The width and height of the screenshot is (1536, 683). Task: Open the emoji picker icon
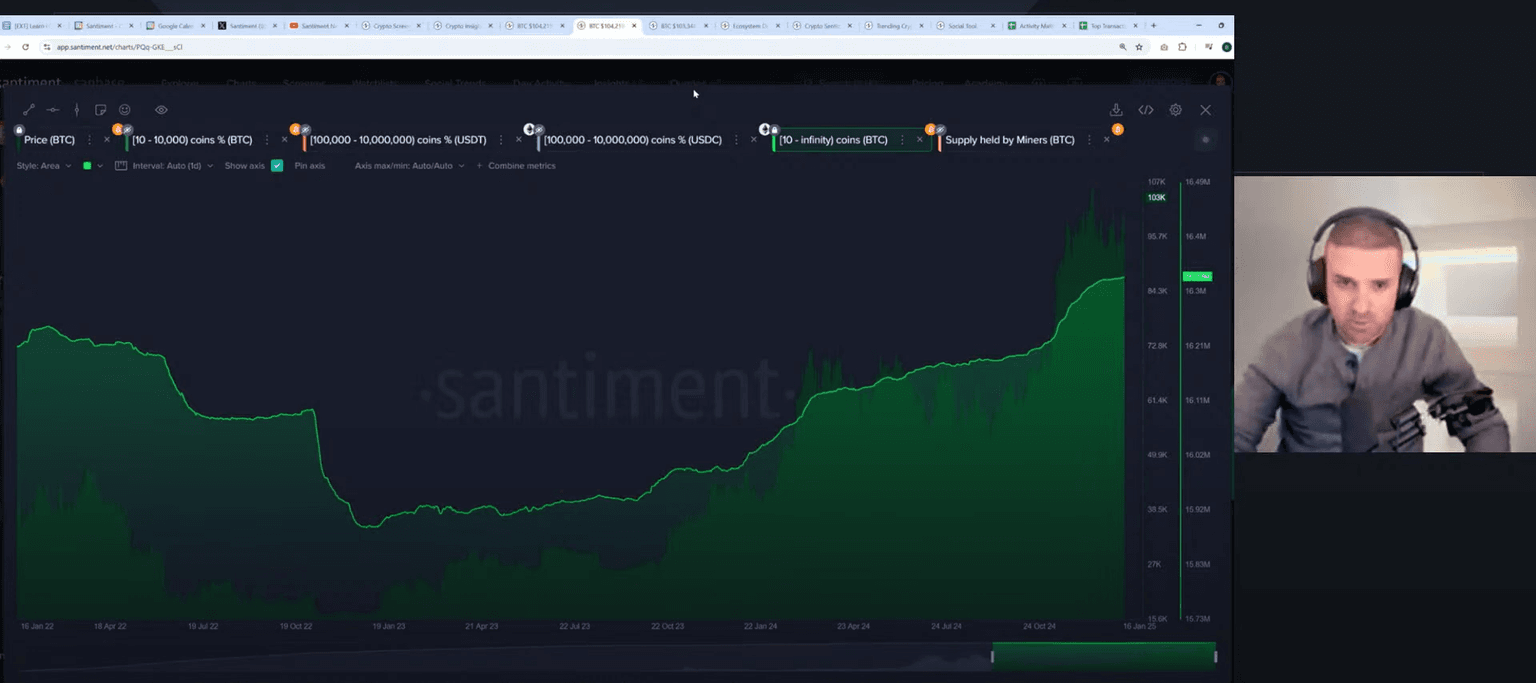pos(125,110)
